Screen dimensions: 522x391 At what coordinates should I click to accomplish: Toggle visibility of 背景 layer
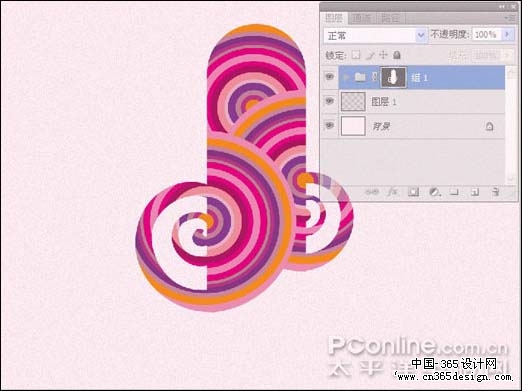(330, 126)
